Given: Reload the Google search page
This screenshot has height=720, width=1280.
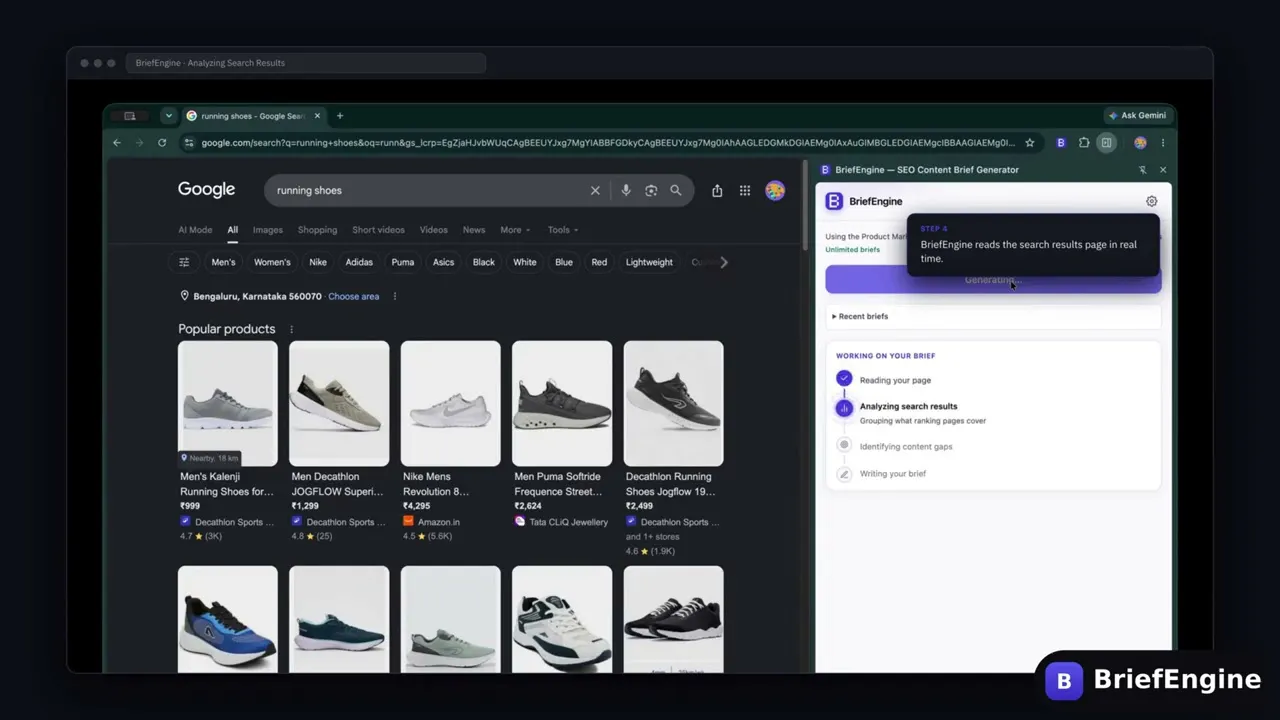Looking at the screenshot, I should [162, 143].
